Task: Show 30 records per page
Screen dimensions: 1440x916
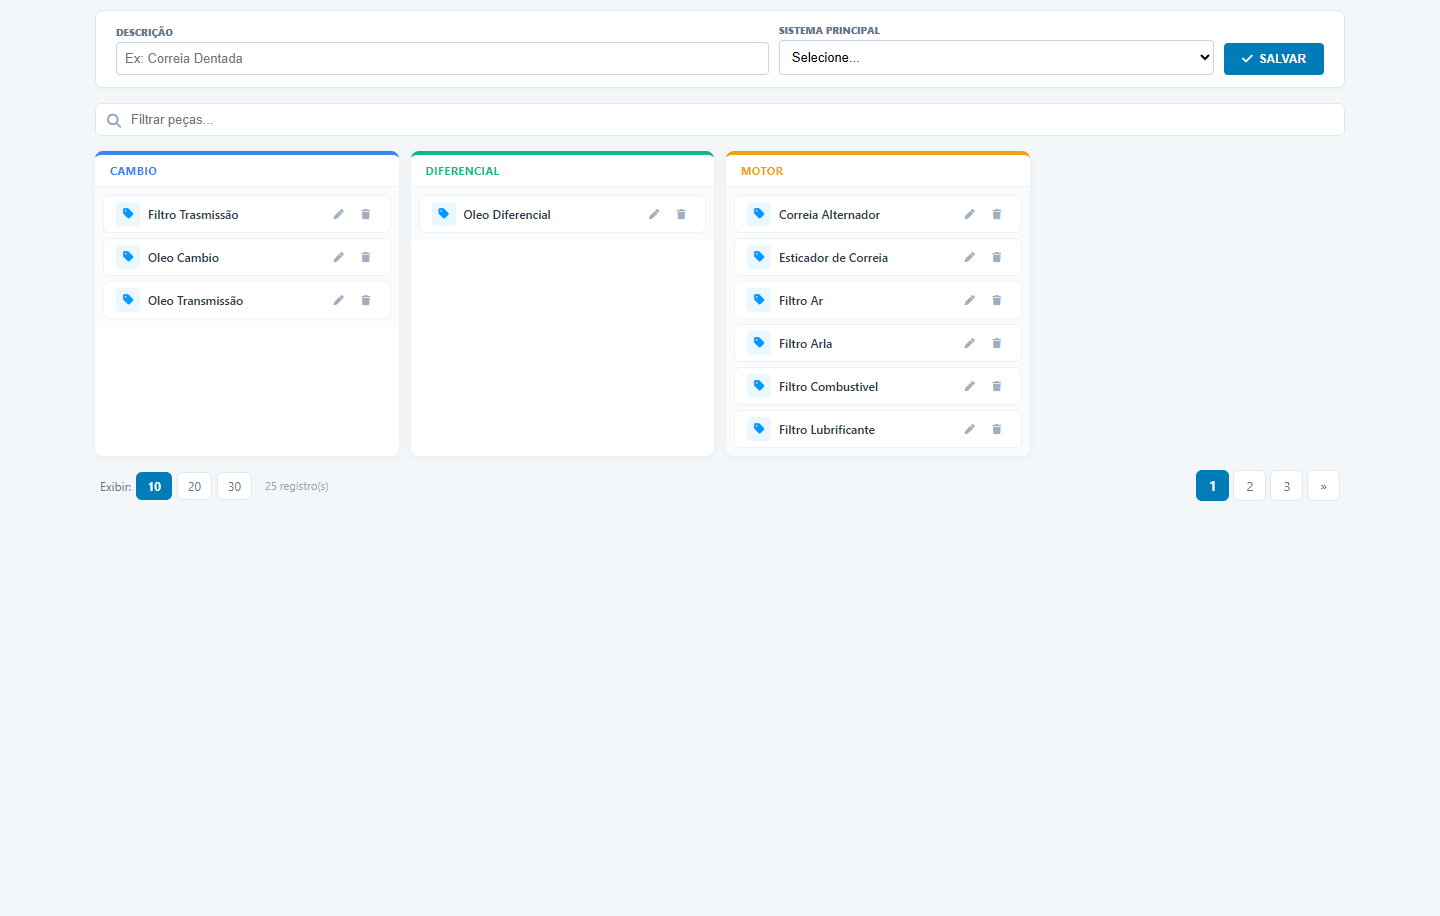Action: point(234,486)
